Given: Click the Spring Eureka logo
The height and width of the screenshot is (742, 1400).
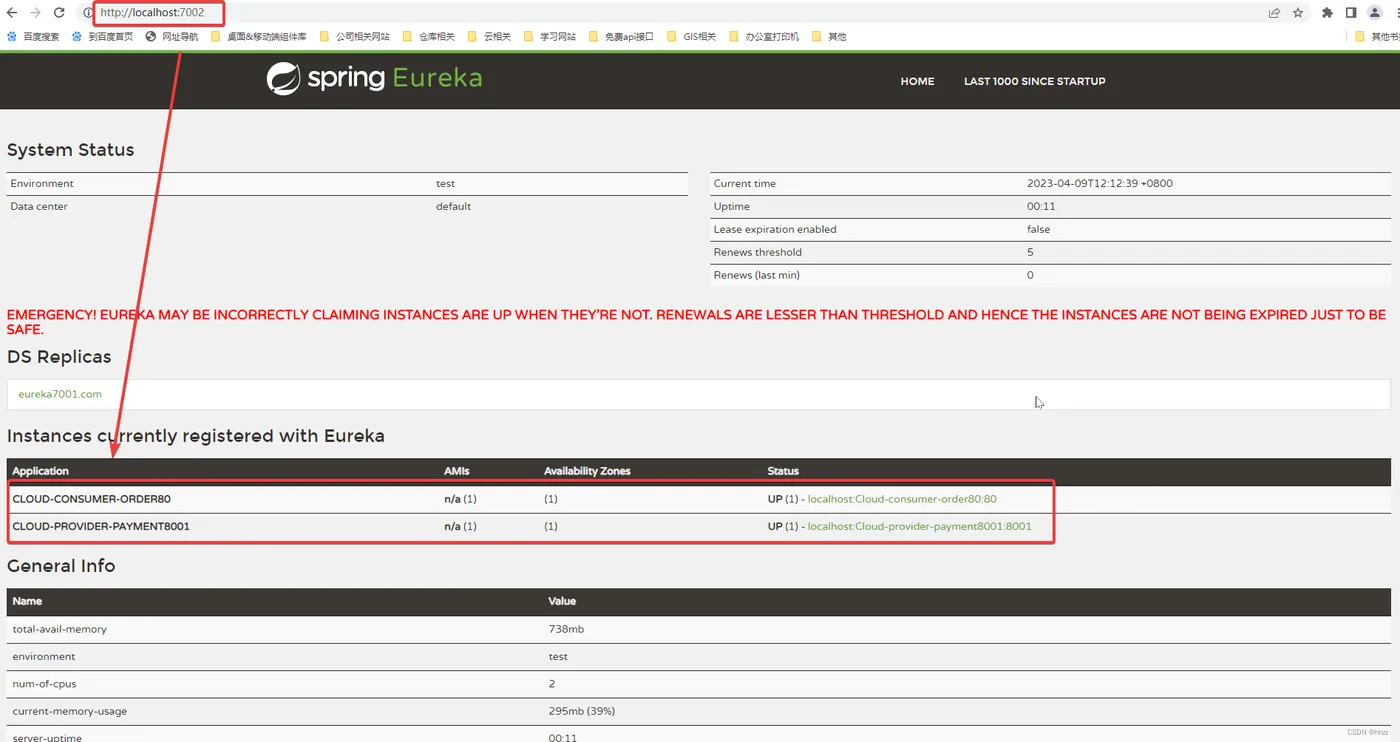Looking at the screenshot, I should 374,79.
